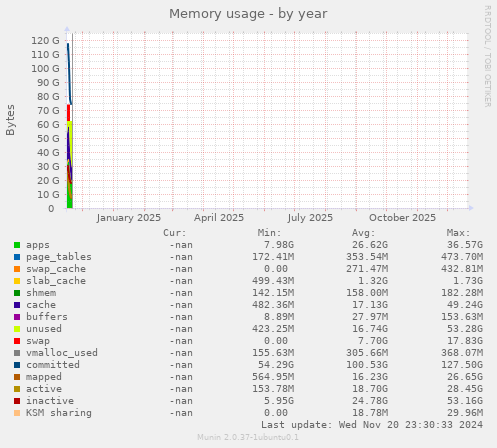Click the committed max value 127.50G
This screenshot has height=448, width=497.
462,365
